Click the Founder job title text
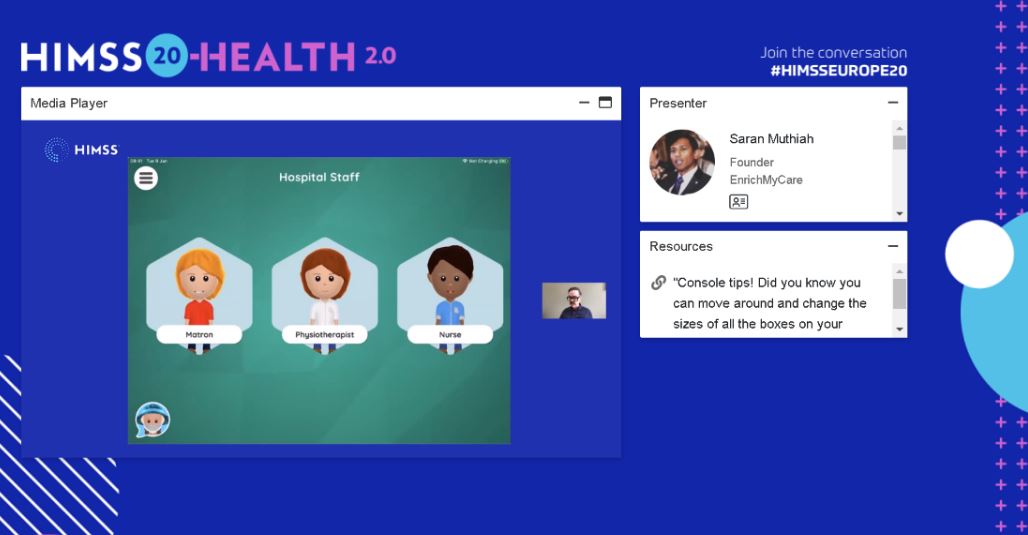 pos(751,162)
